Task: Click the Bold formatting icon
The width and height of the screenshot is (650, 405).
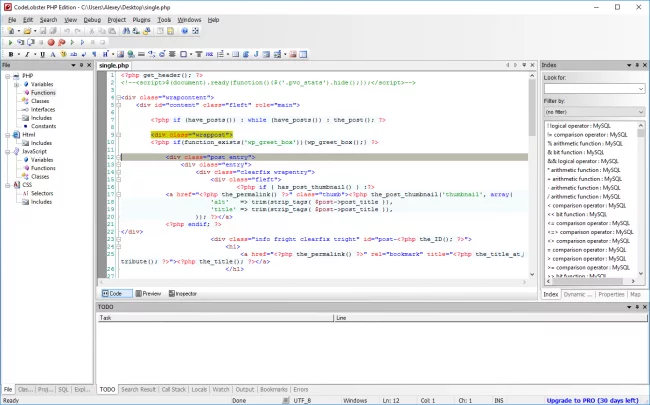Action: (11, 54)
